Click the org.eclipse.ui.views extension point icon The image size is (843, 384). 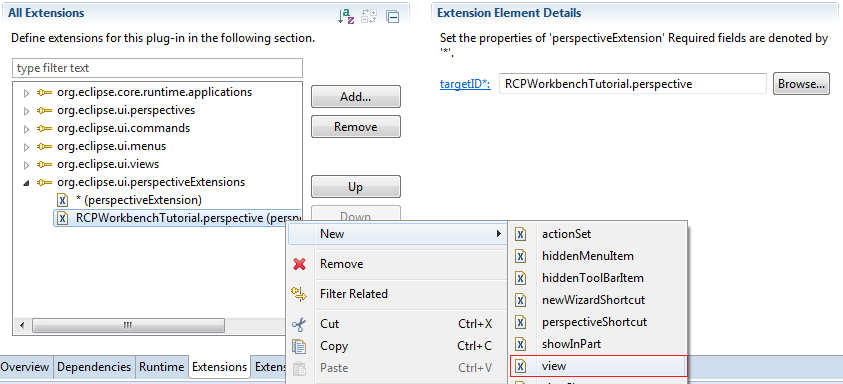click(44, 164)
